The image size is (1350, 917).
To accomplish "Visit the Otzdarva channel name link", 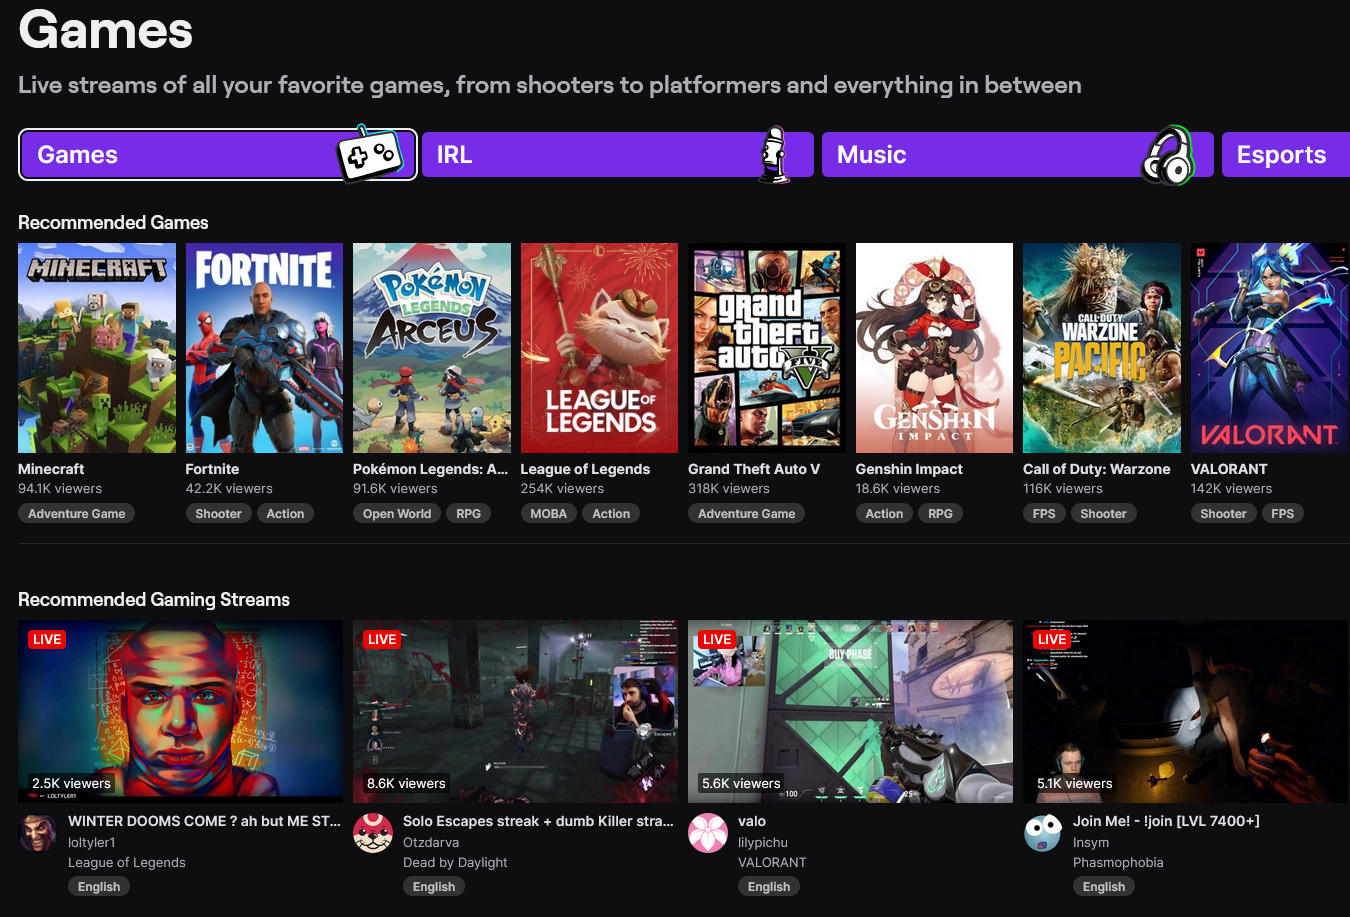I will pos(431,843).
